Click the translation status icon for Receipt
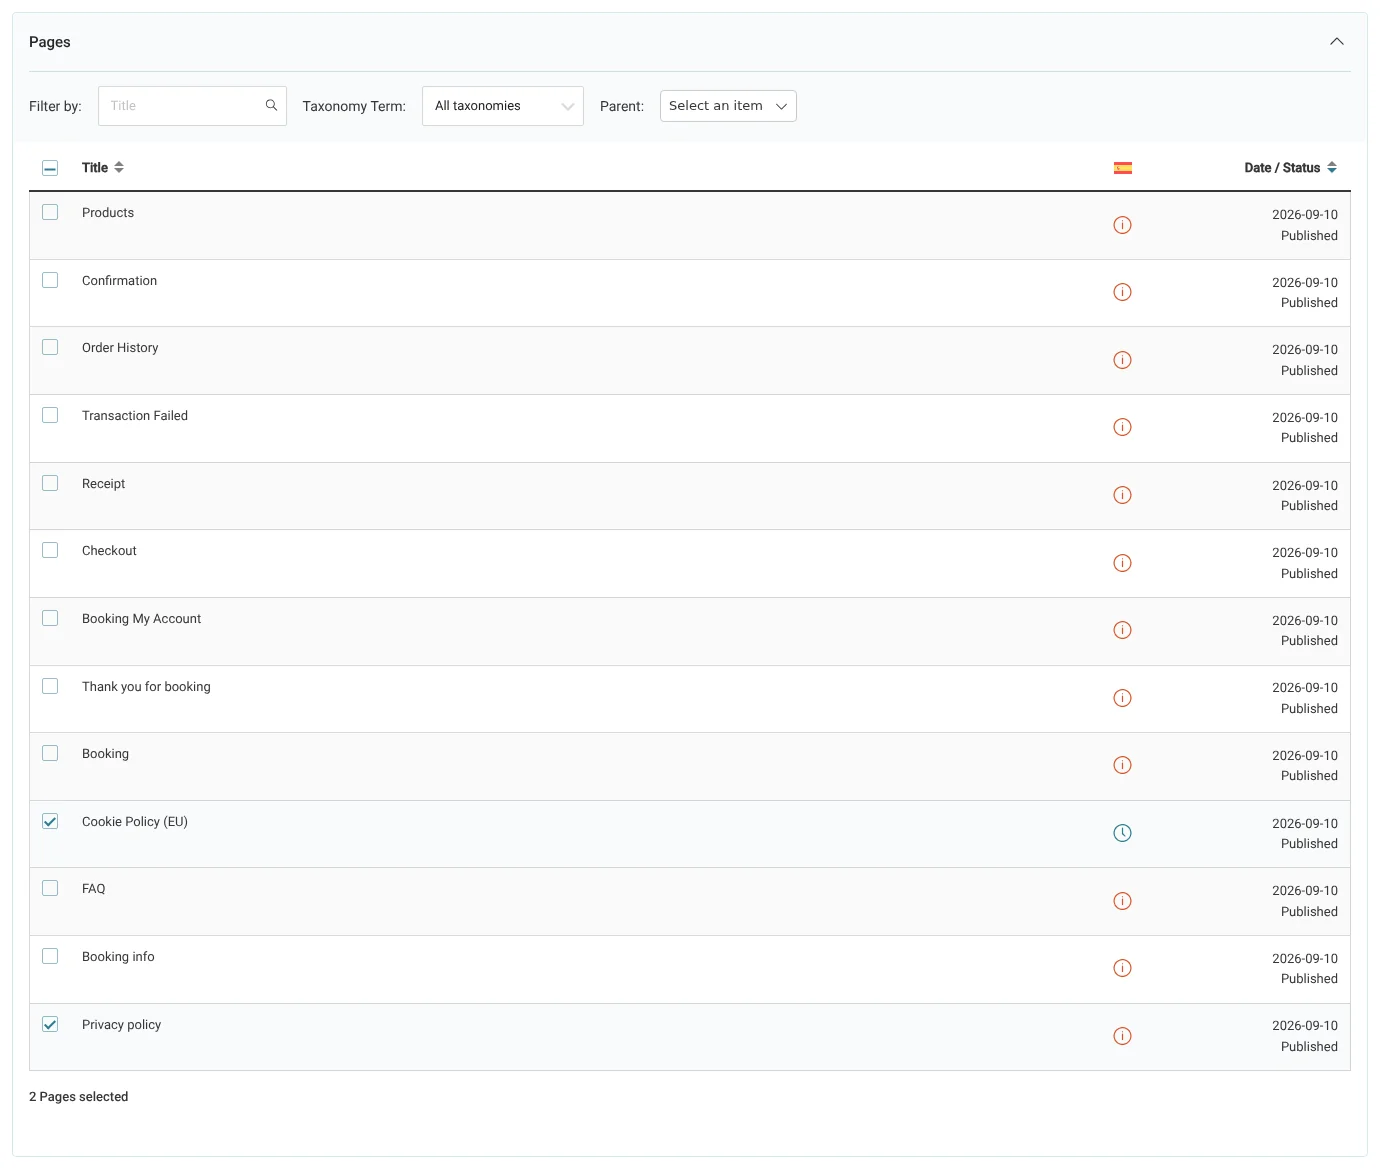This screenshot has height=1169, width=1380. [1123, 495]
